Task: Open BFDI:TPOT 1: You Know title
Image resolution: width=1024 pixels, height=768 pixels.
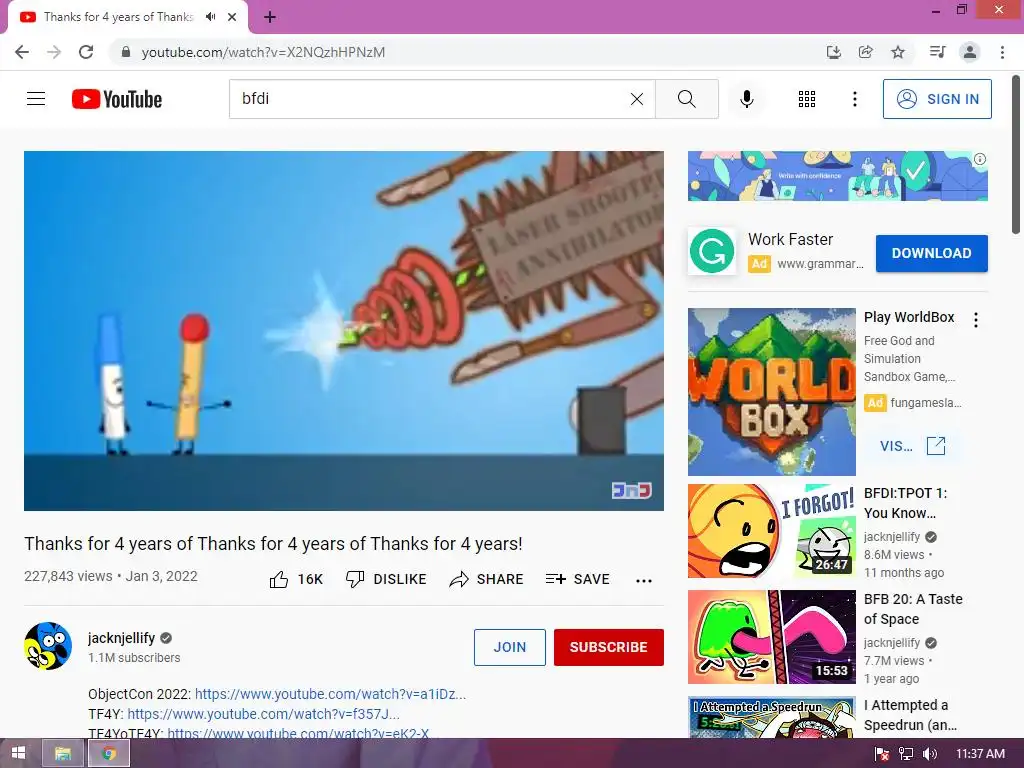Action: [x=905, y=503]
